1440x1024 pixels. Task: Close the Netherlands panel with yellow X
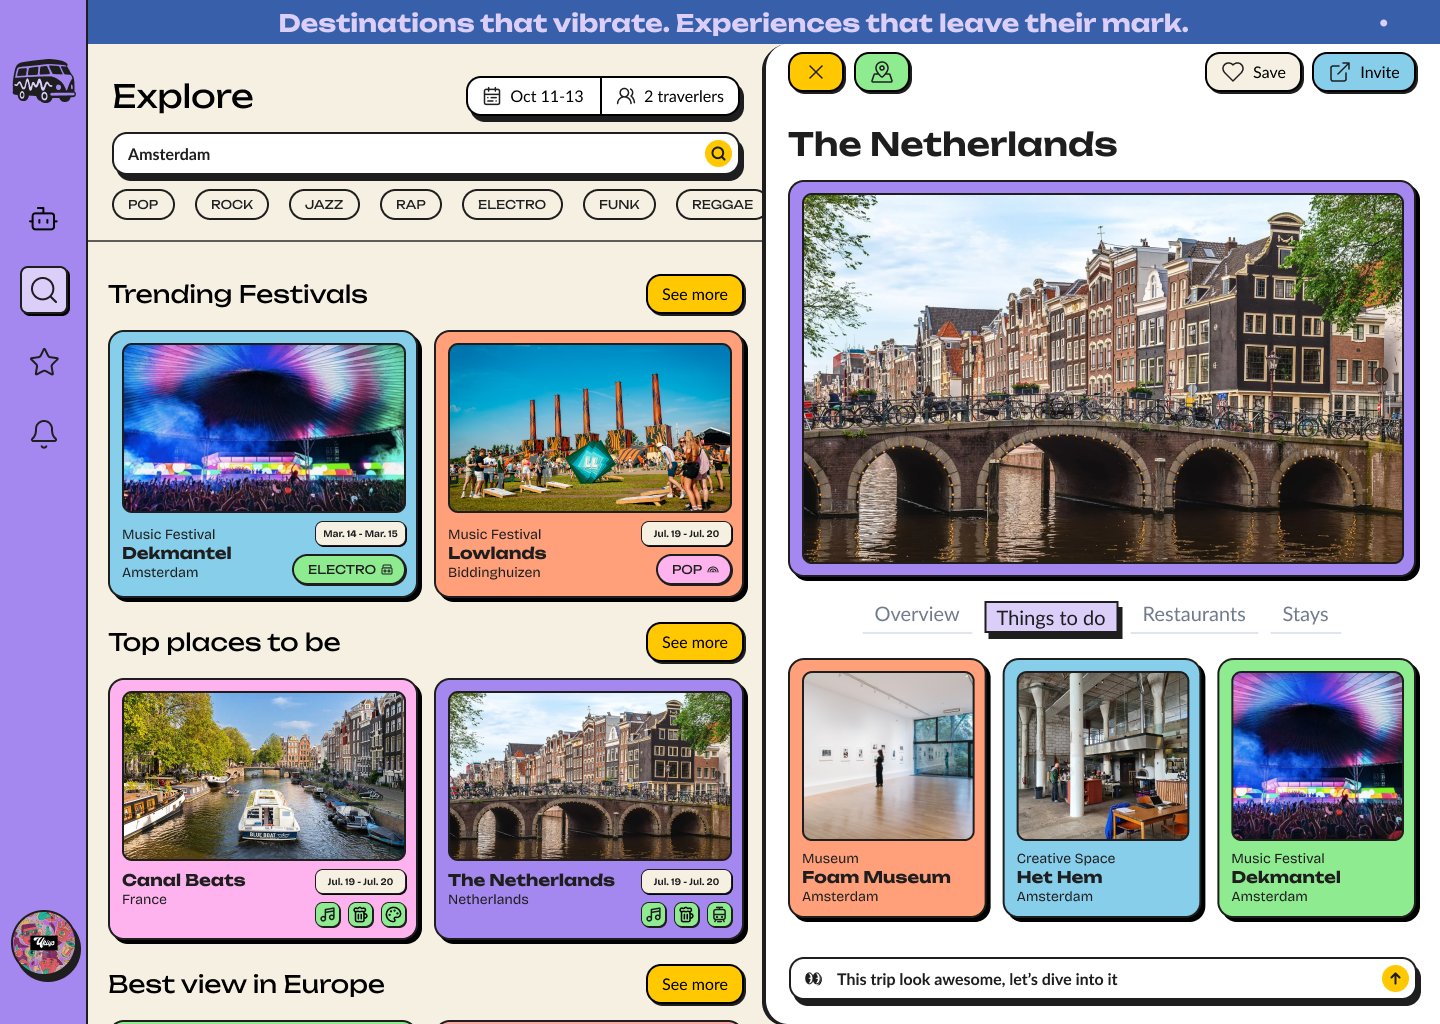816,72
